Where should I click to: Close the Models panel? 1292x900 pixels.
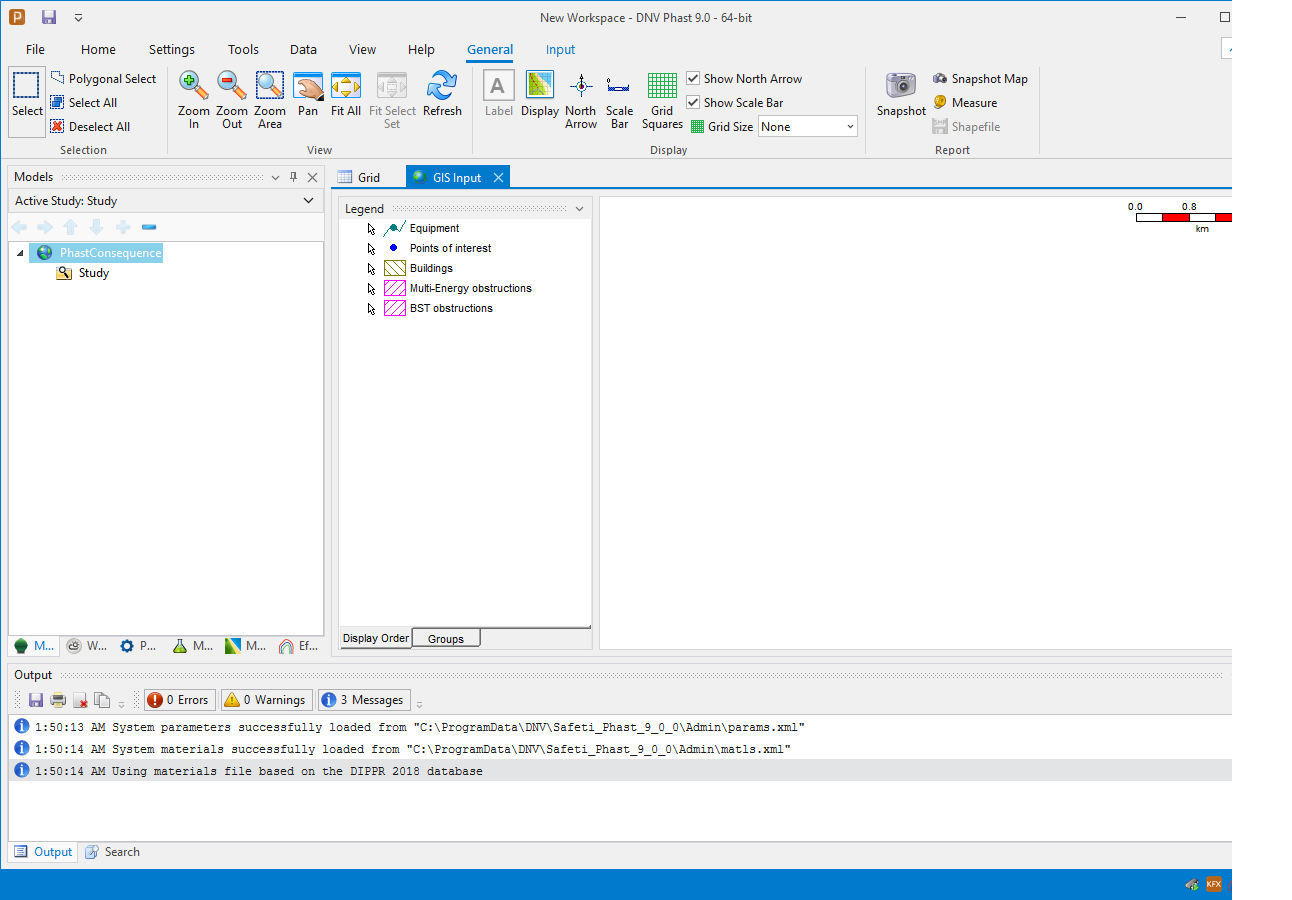[312, 177]
